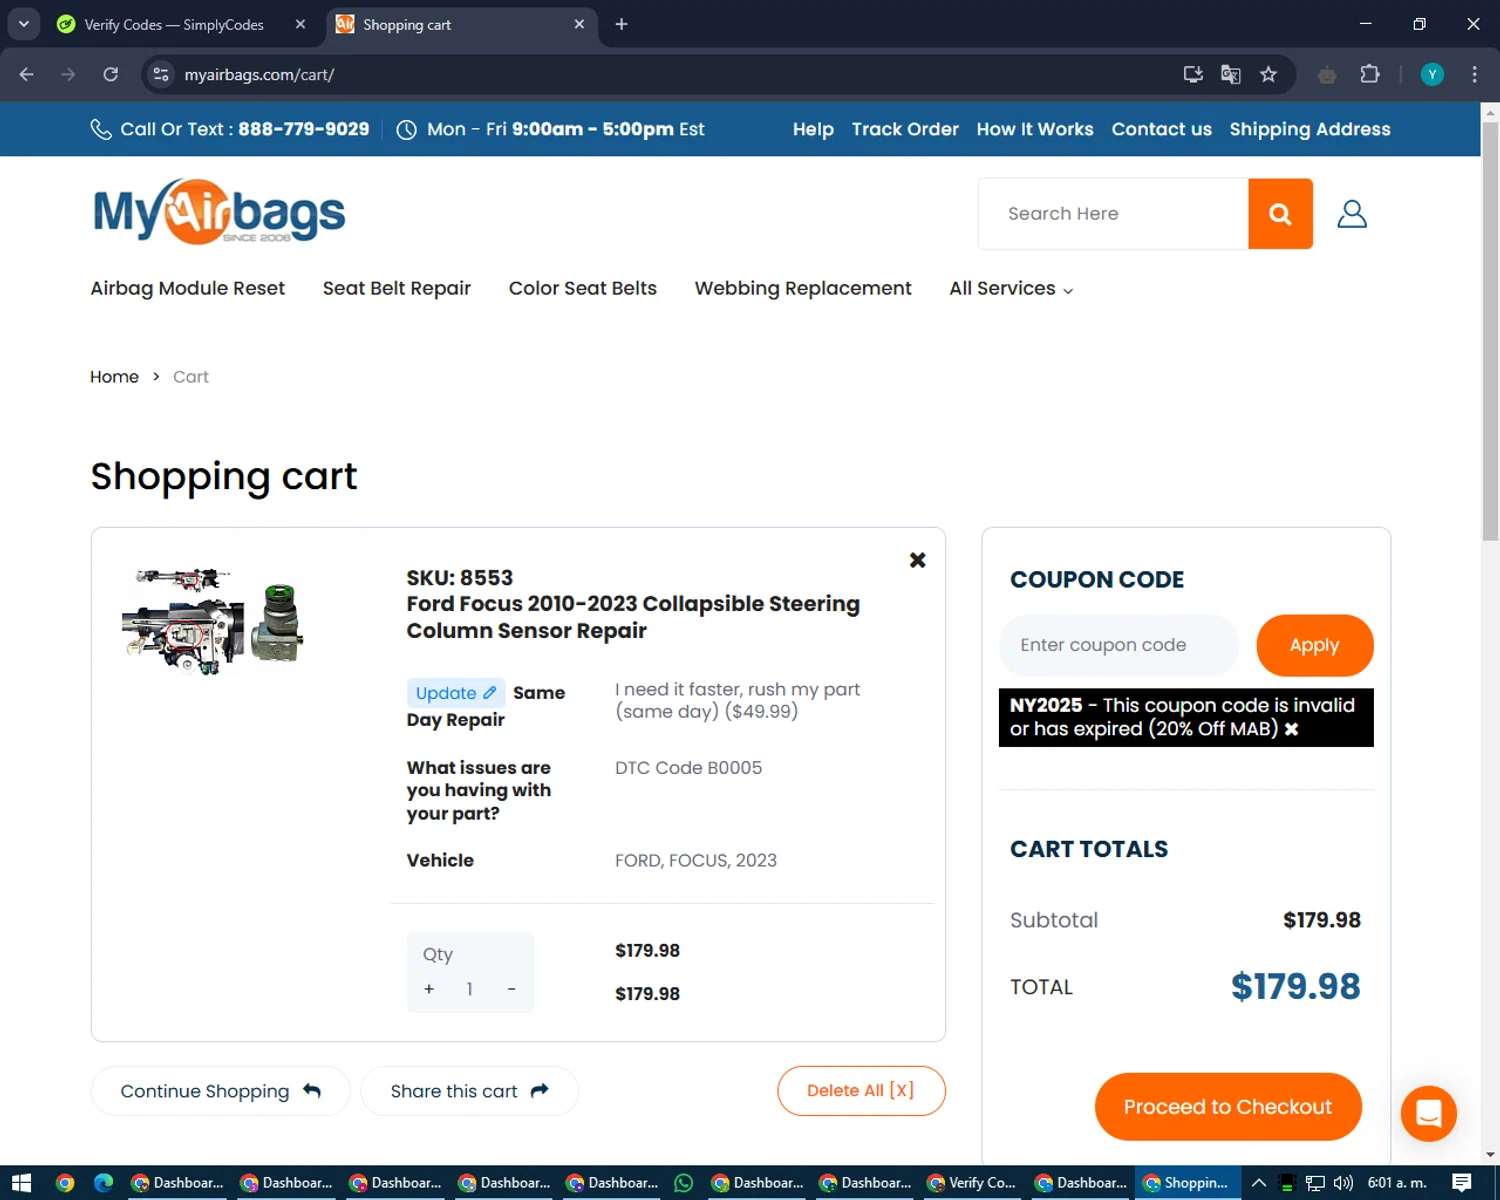The image size is (1500, 1200).
Task: Close the Verify Codes tab
Action: point(300,24)
